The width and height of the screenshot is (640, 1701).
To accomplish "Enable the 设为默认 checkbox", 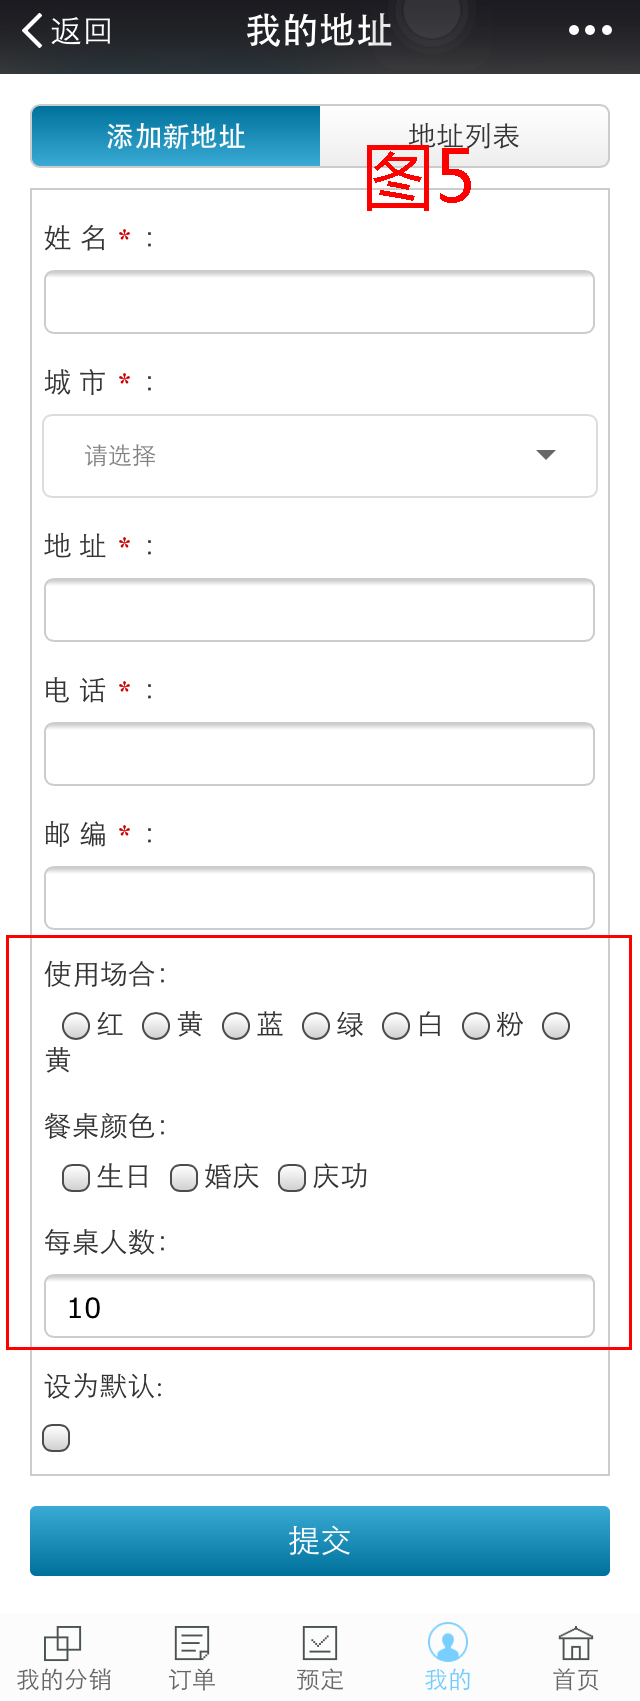I will coord(56,1438).
